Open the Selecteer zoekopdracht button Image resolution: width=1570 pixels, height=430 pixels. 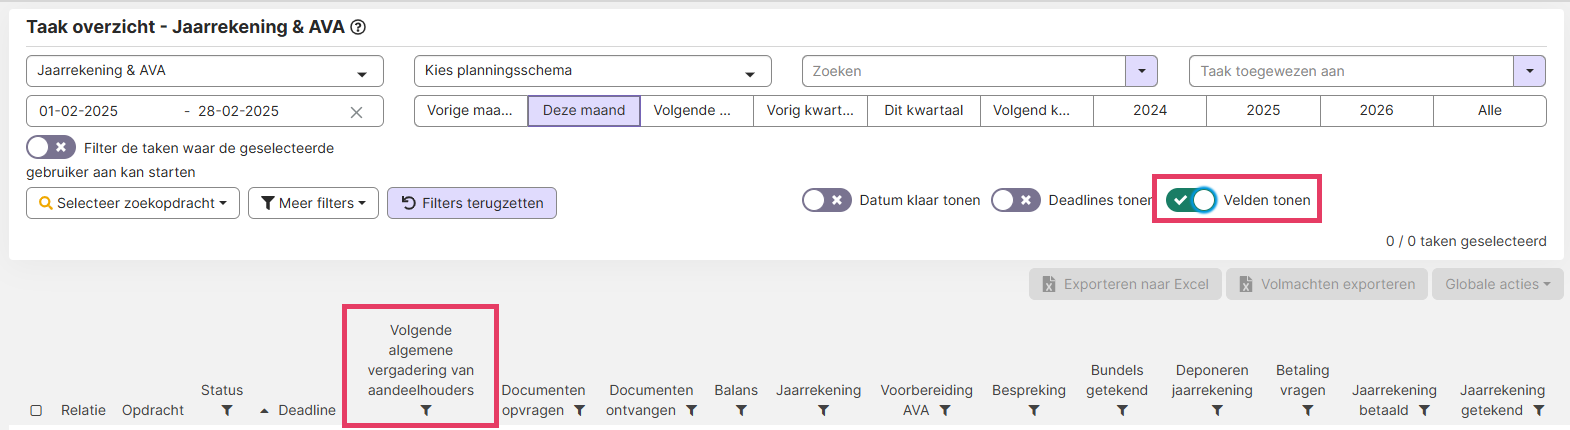point(133,203)
